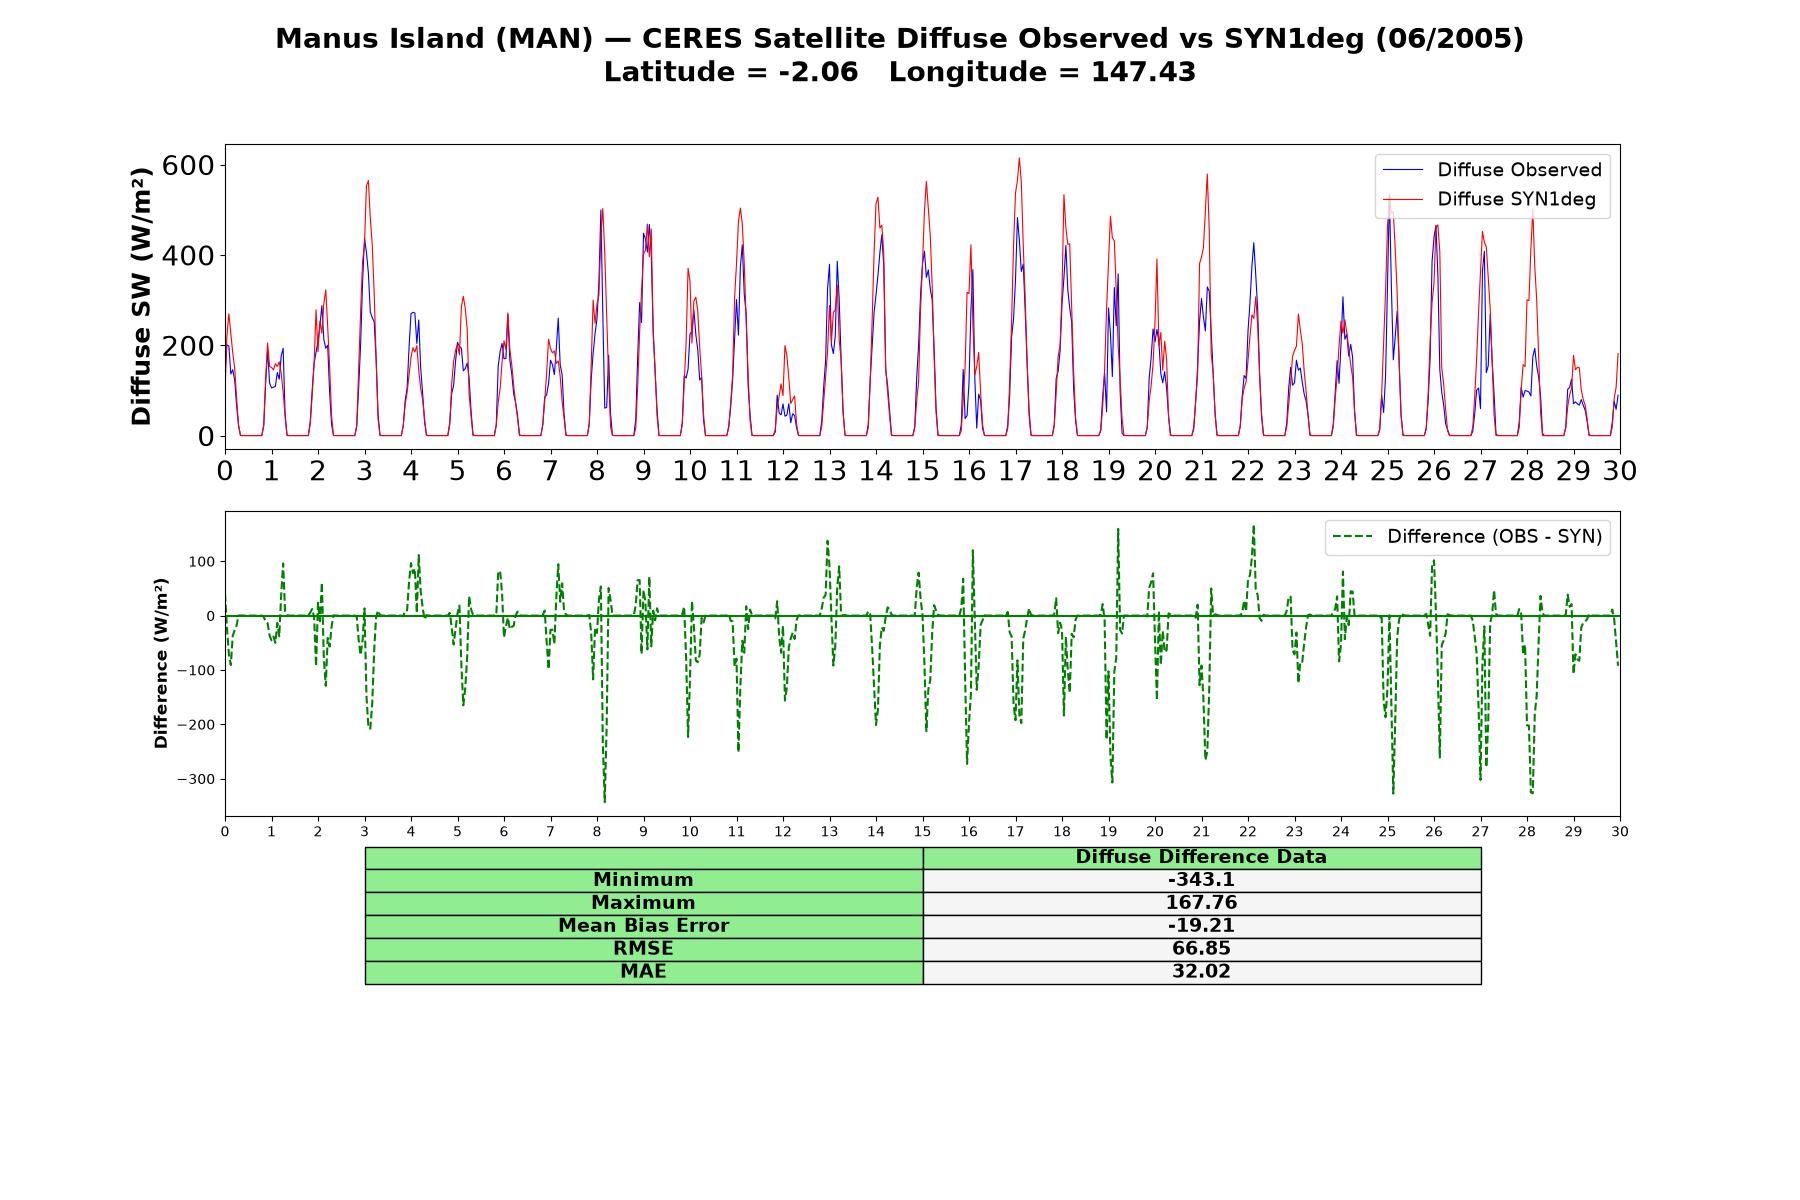Screen dimensions: 1800x1200
Task: Click the Mean Bias Error row label
Action: click(x=643, y=926)
